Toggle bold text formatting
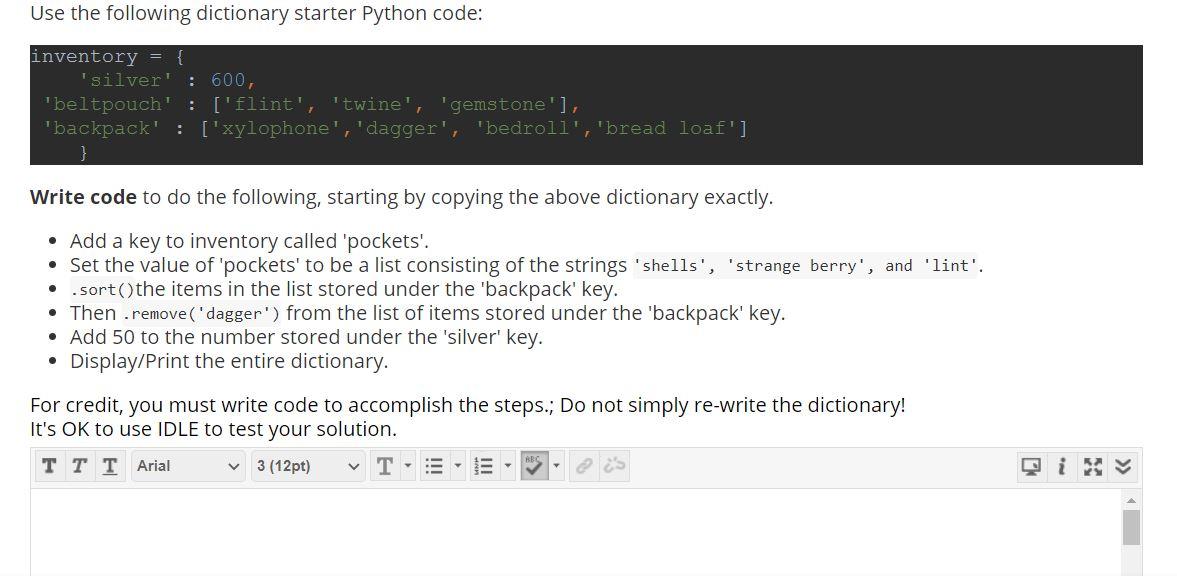Image resolution: width=1177 pixels, height=576 pixels. click(49, 466)
